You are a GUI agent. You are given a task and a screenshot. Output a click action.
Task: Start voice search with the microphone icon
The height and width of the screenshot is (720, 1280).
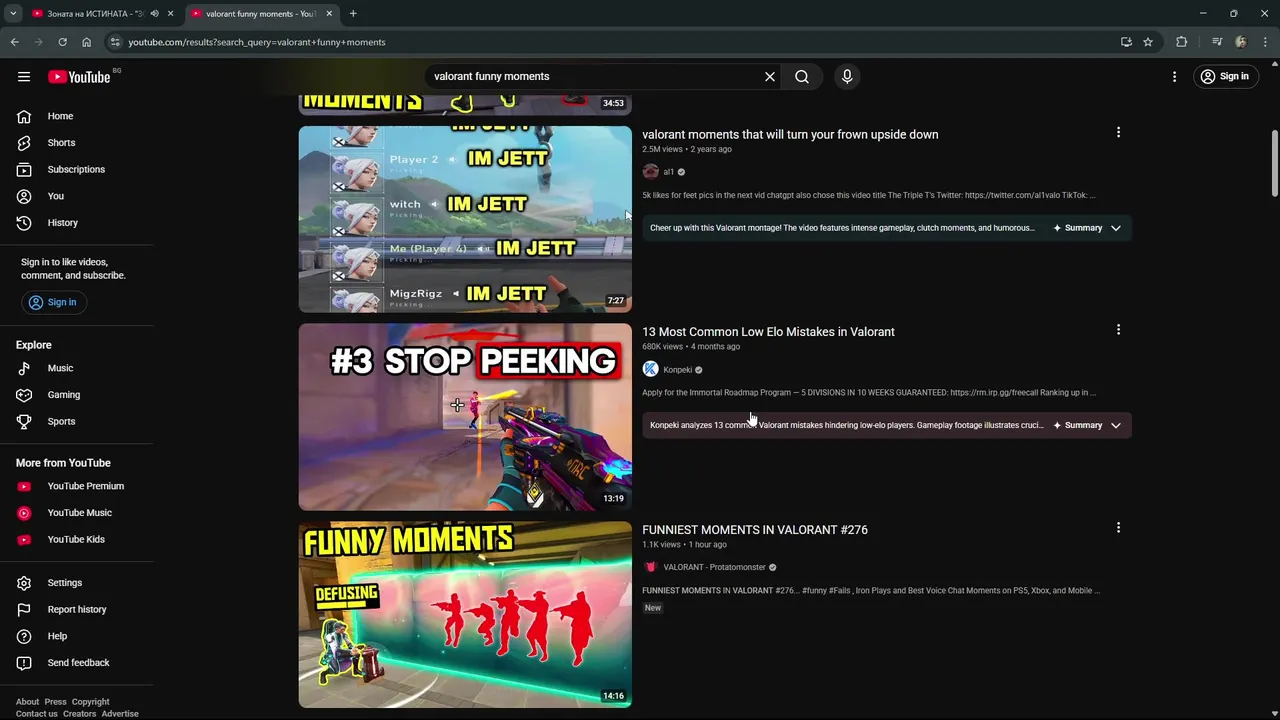(x=847, y=76)
